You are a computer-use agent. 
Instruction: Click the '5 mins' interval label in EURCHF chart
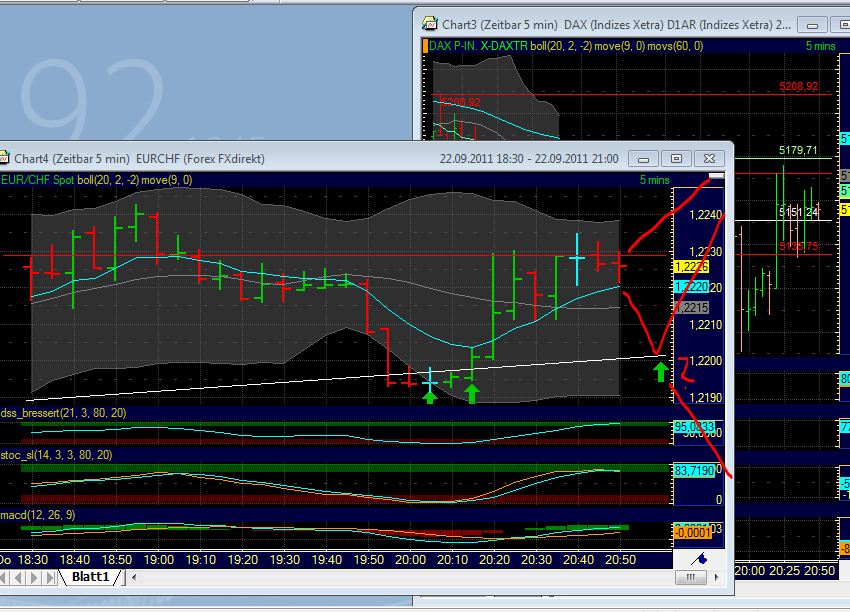point(655,180)
